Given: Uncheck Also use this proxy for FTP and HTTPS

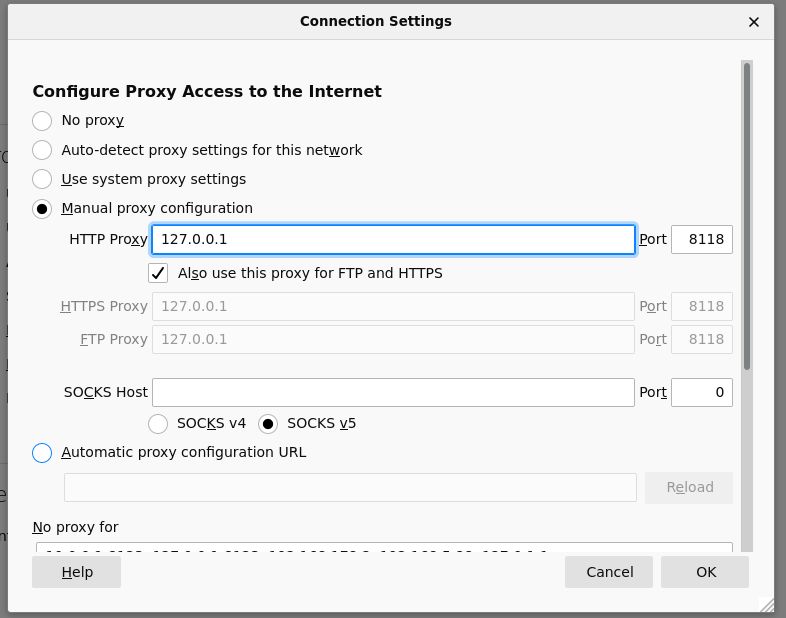Looking at the screenshot, I should (158, 273).
